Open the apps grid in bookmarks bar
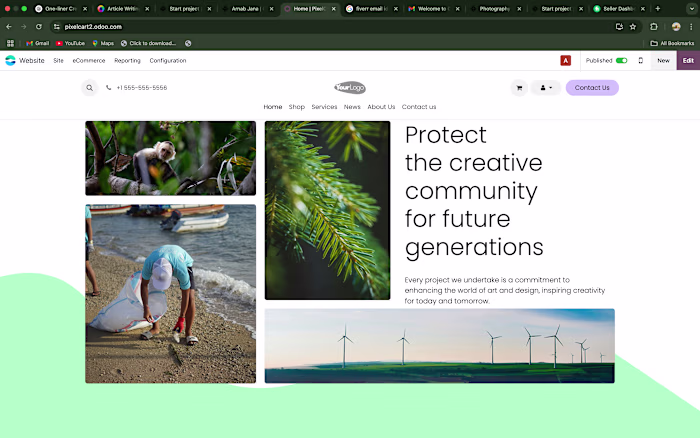Image resolution: width=700 pixels, height=438 pixels. coord(10,43)
